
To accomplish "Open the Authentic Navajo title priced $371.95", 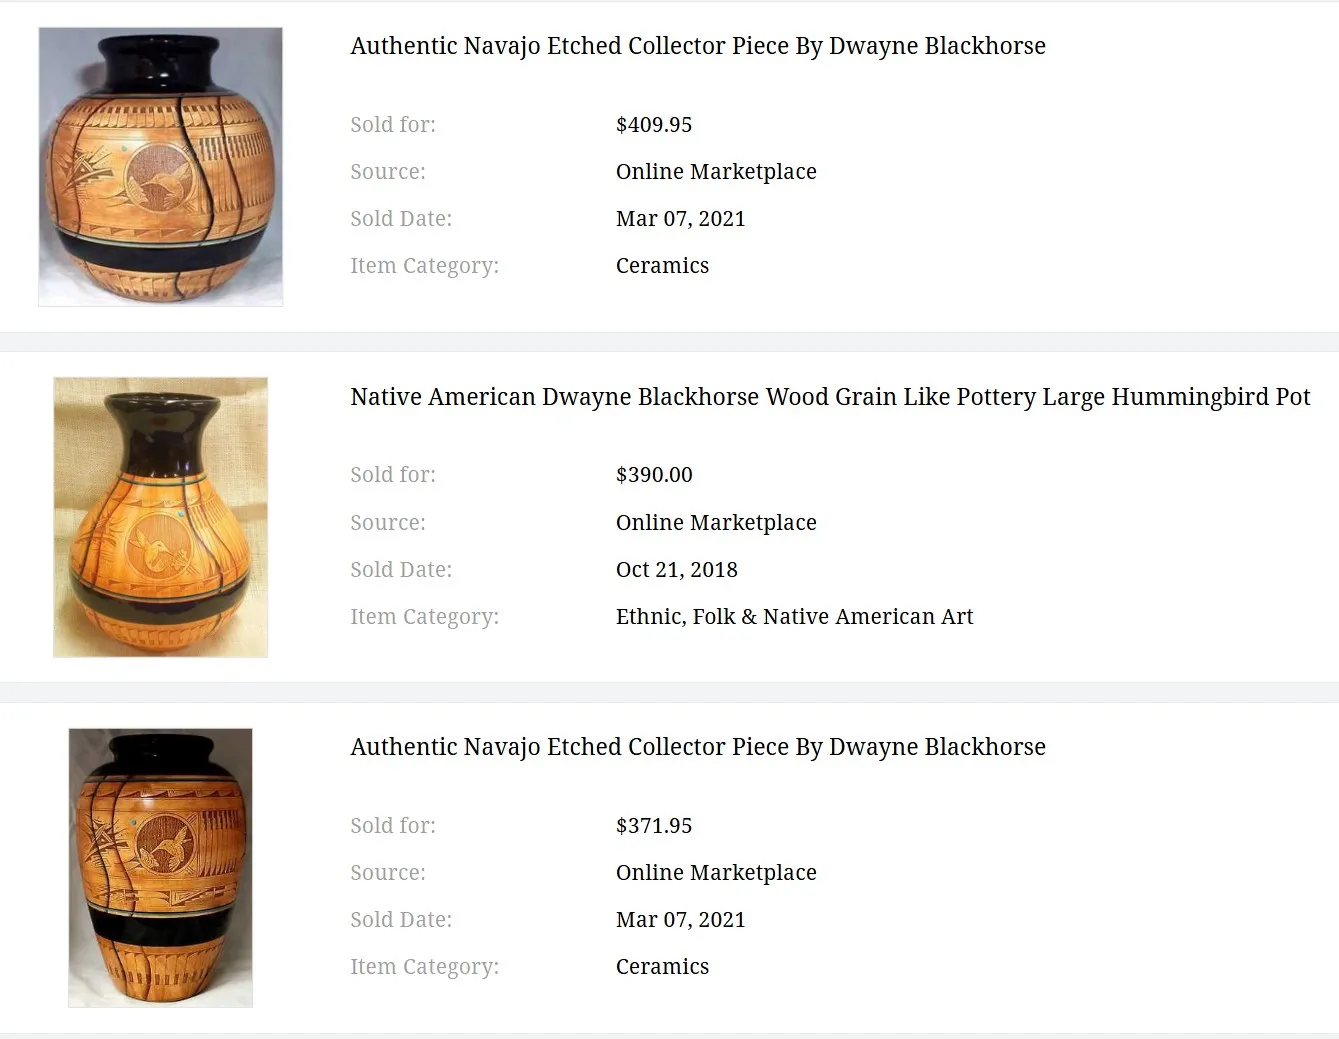I will point(697,747).
